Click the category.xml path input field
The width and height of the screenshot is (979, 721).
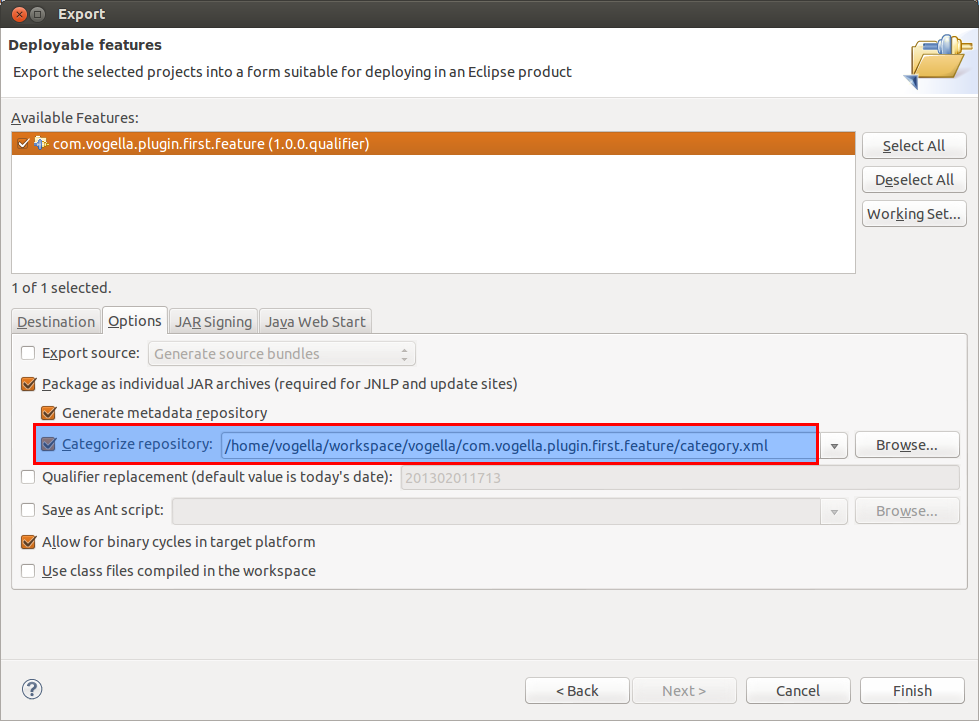519,446
